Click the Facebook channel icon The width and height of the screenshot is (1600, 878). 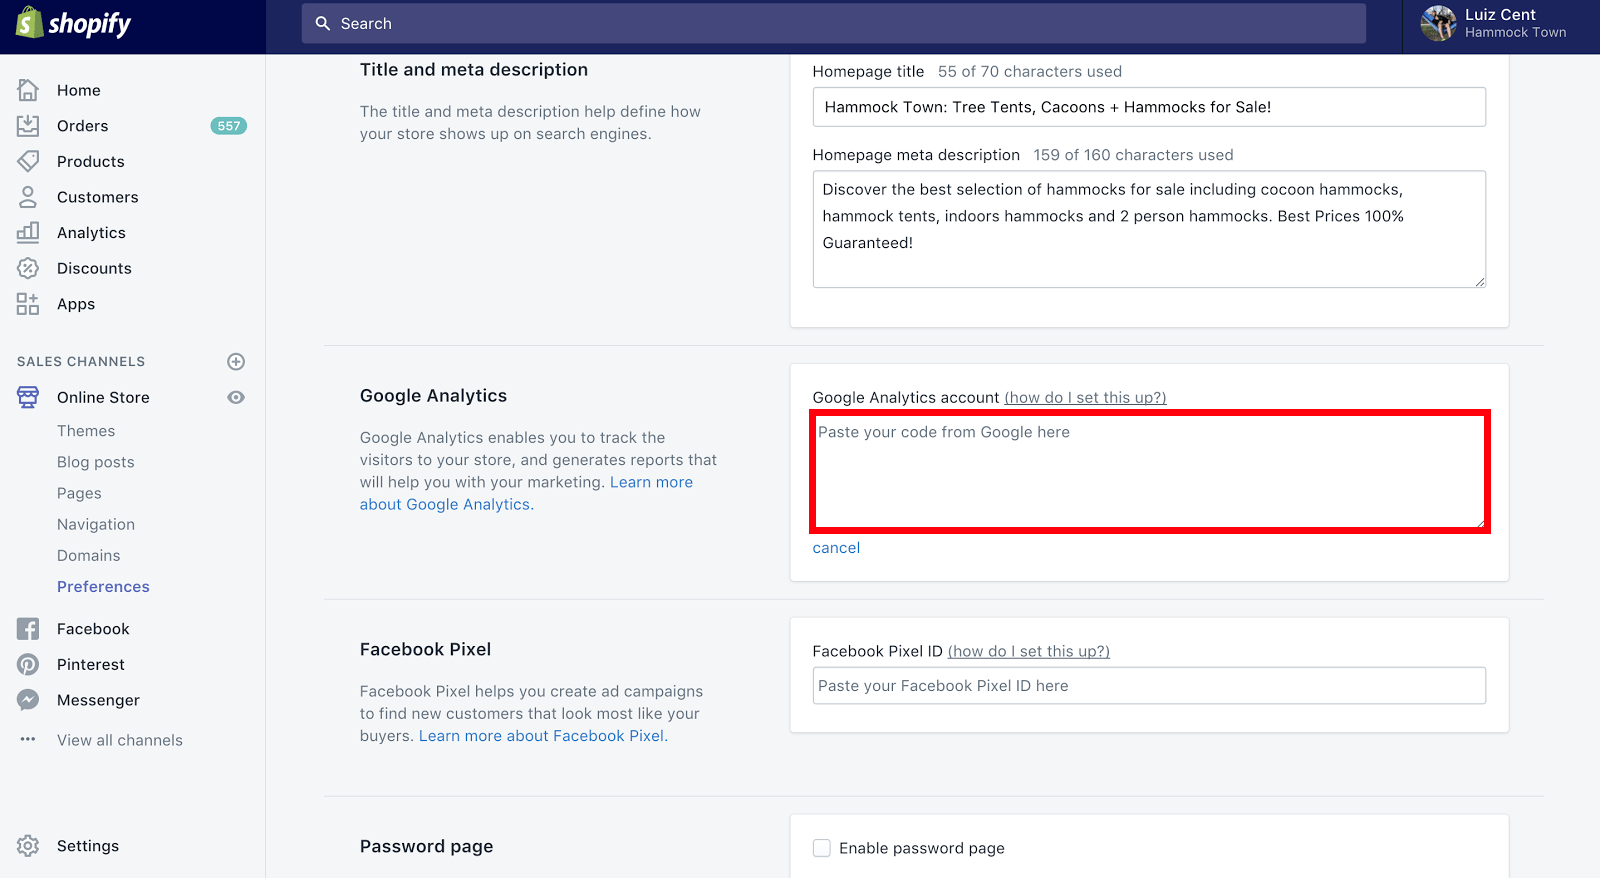28,629
